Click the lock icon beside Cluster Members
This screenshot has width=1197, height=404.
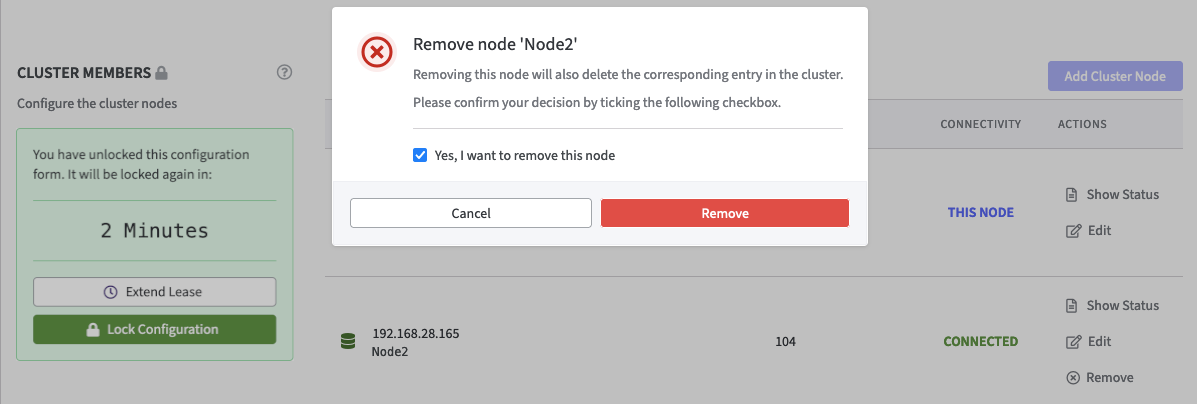click(162, 73)
